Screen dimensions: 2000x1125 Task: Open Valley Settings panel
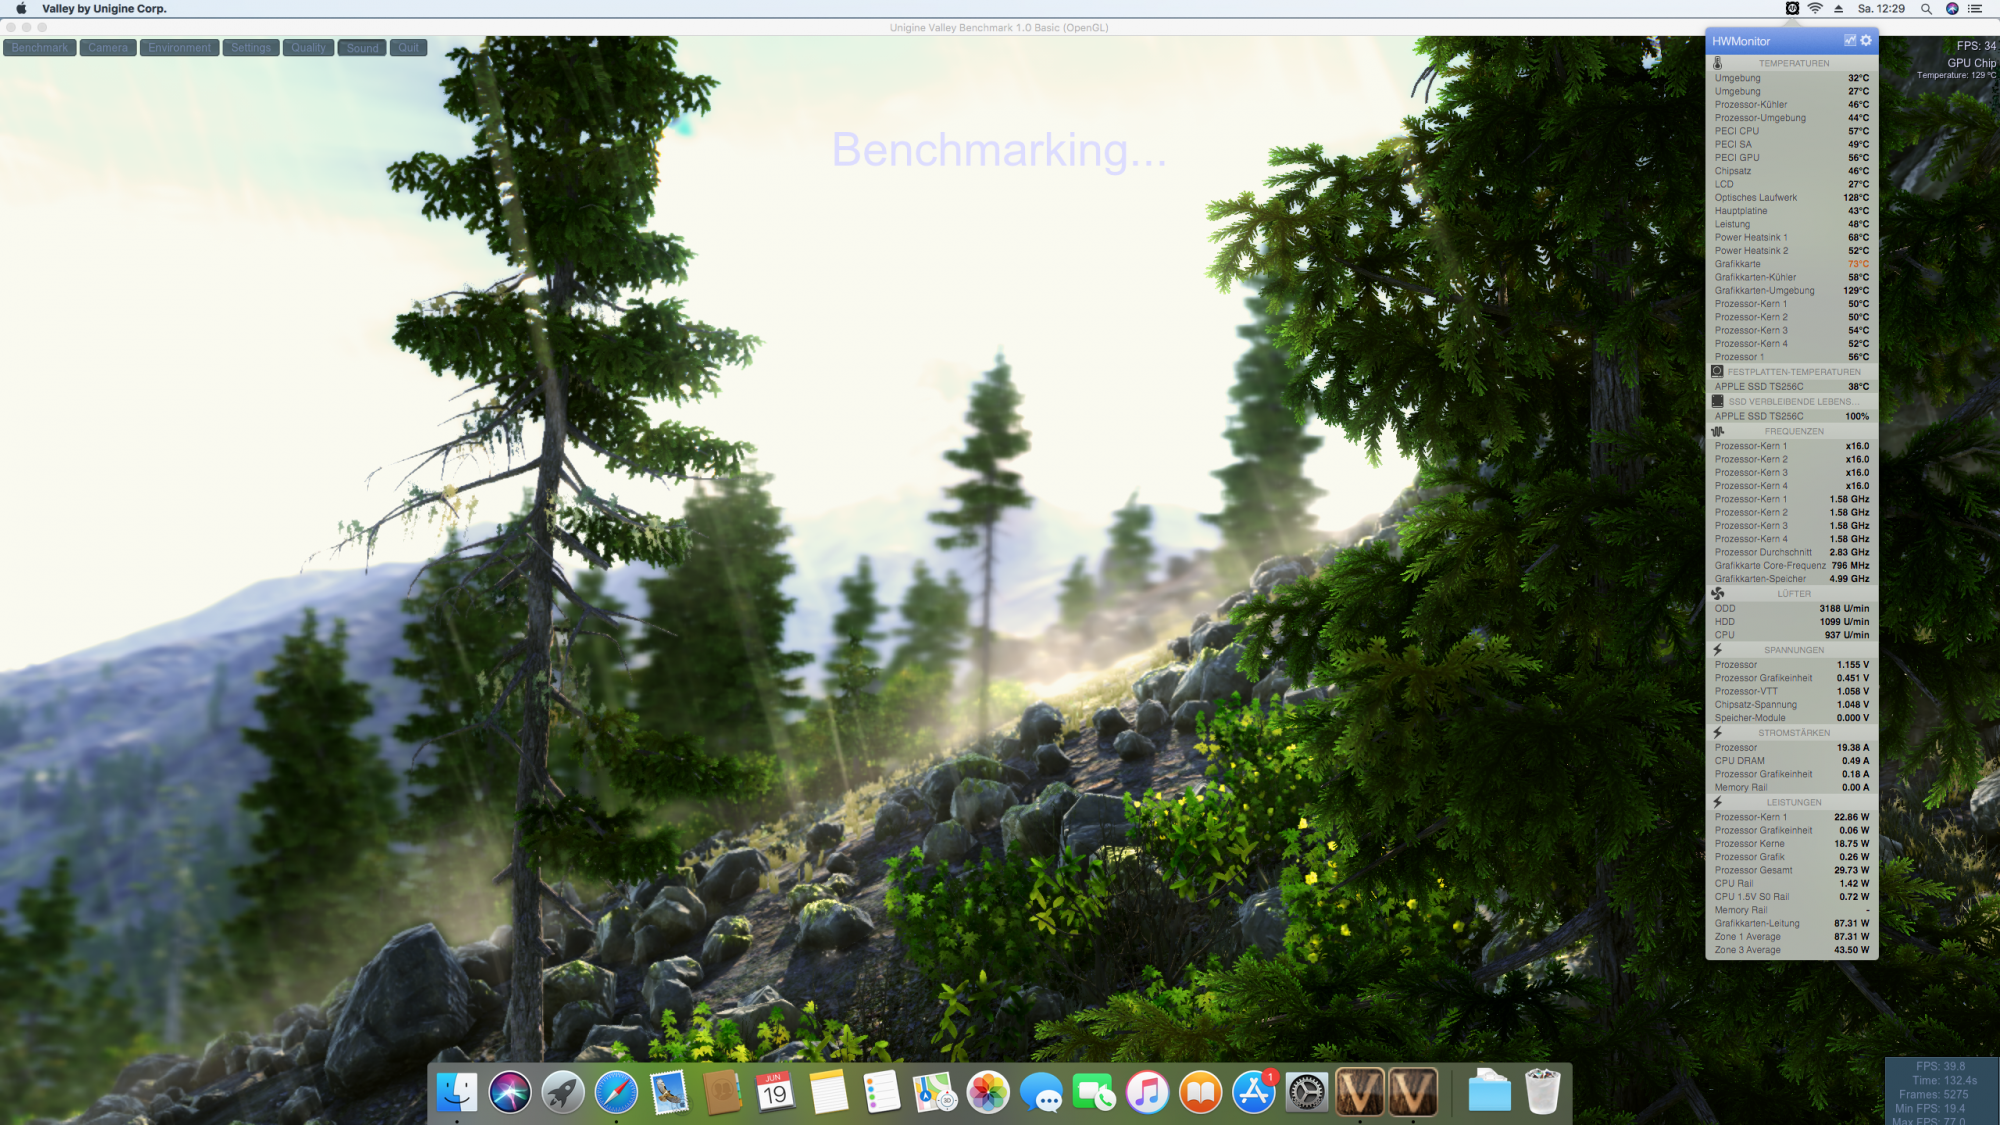(251, 48)
